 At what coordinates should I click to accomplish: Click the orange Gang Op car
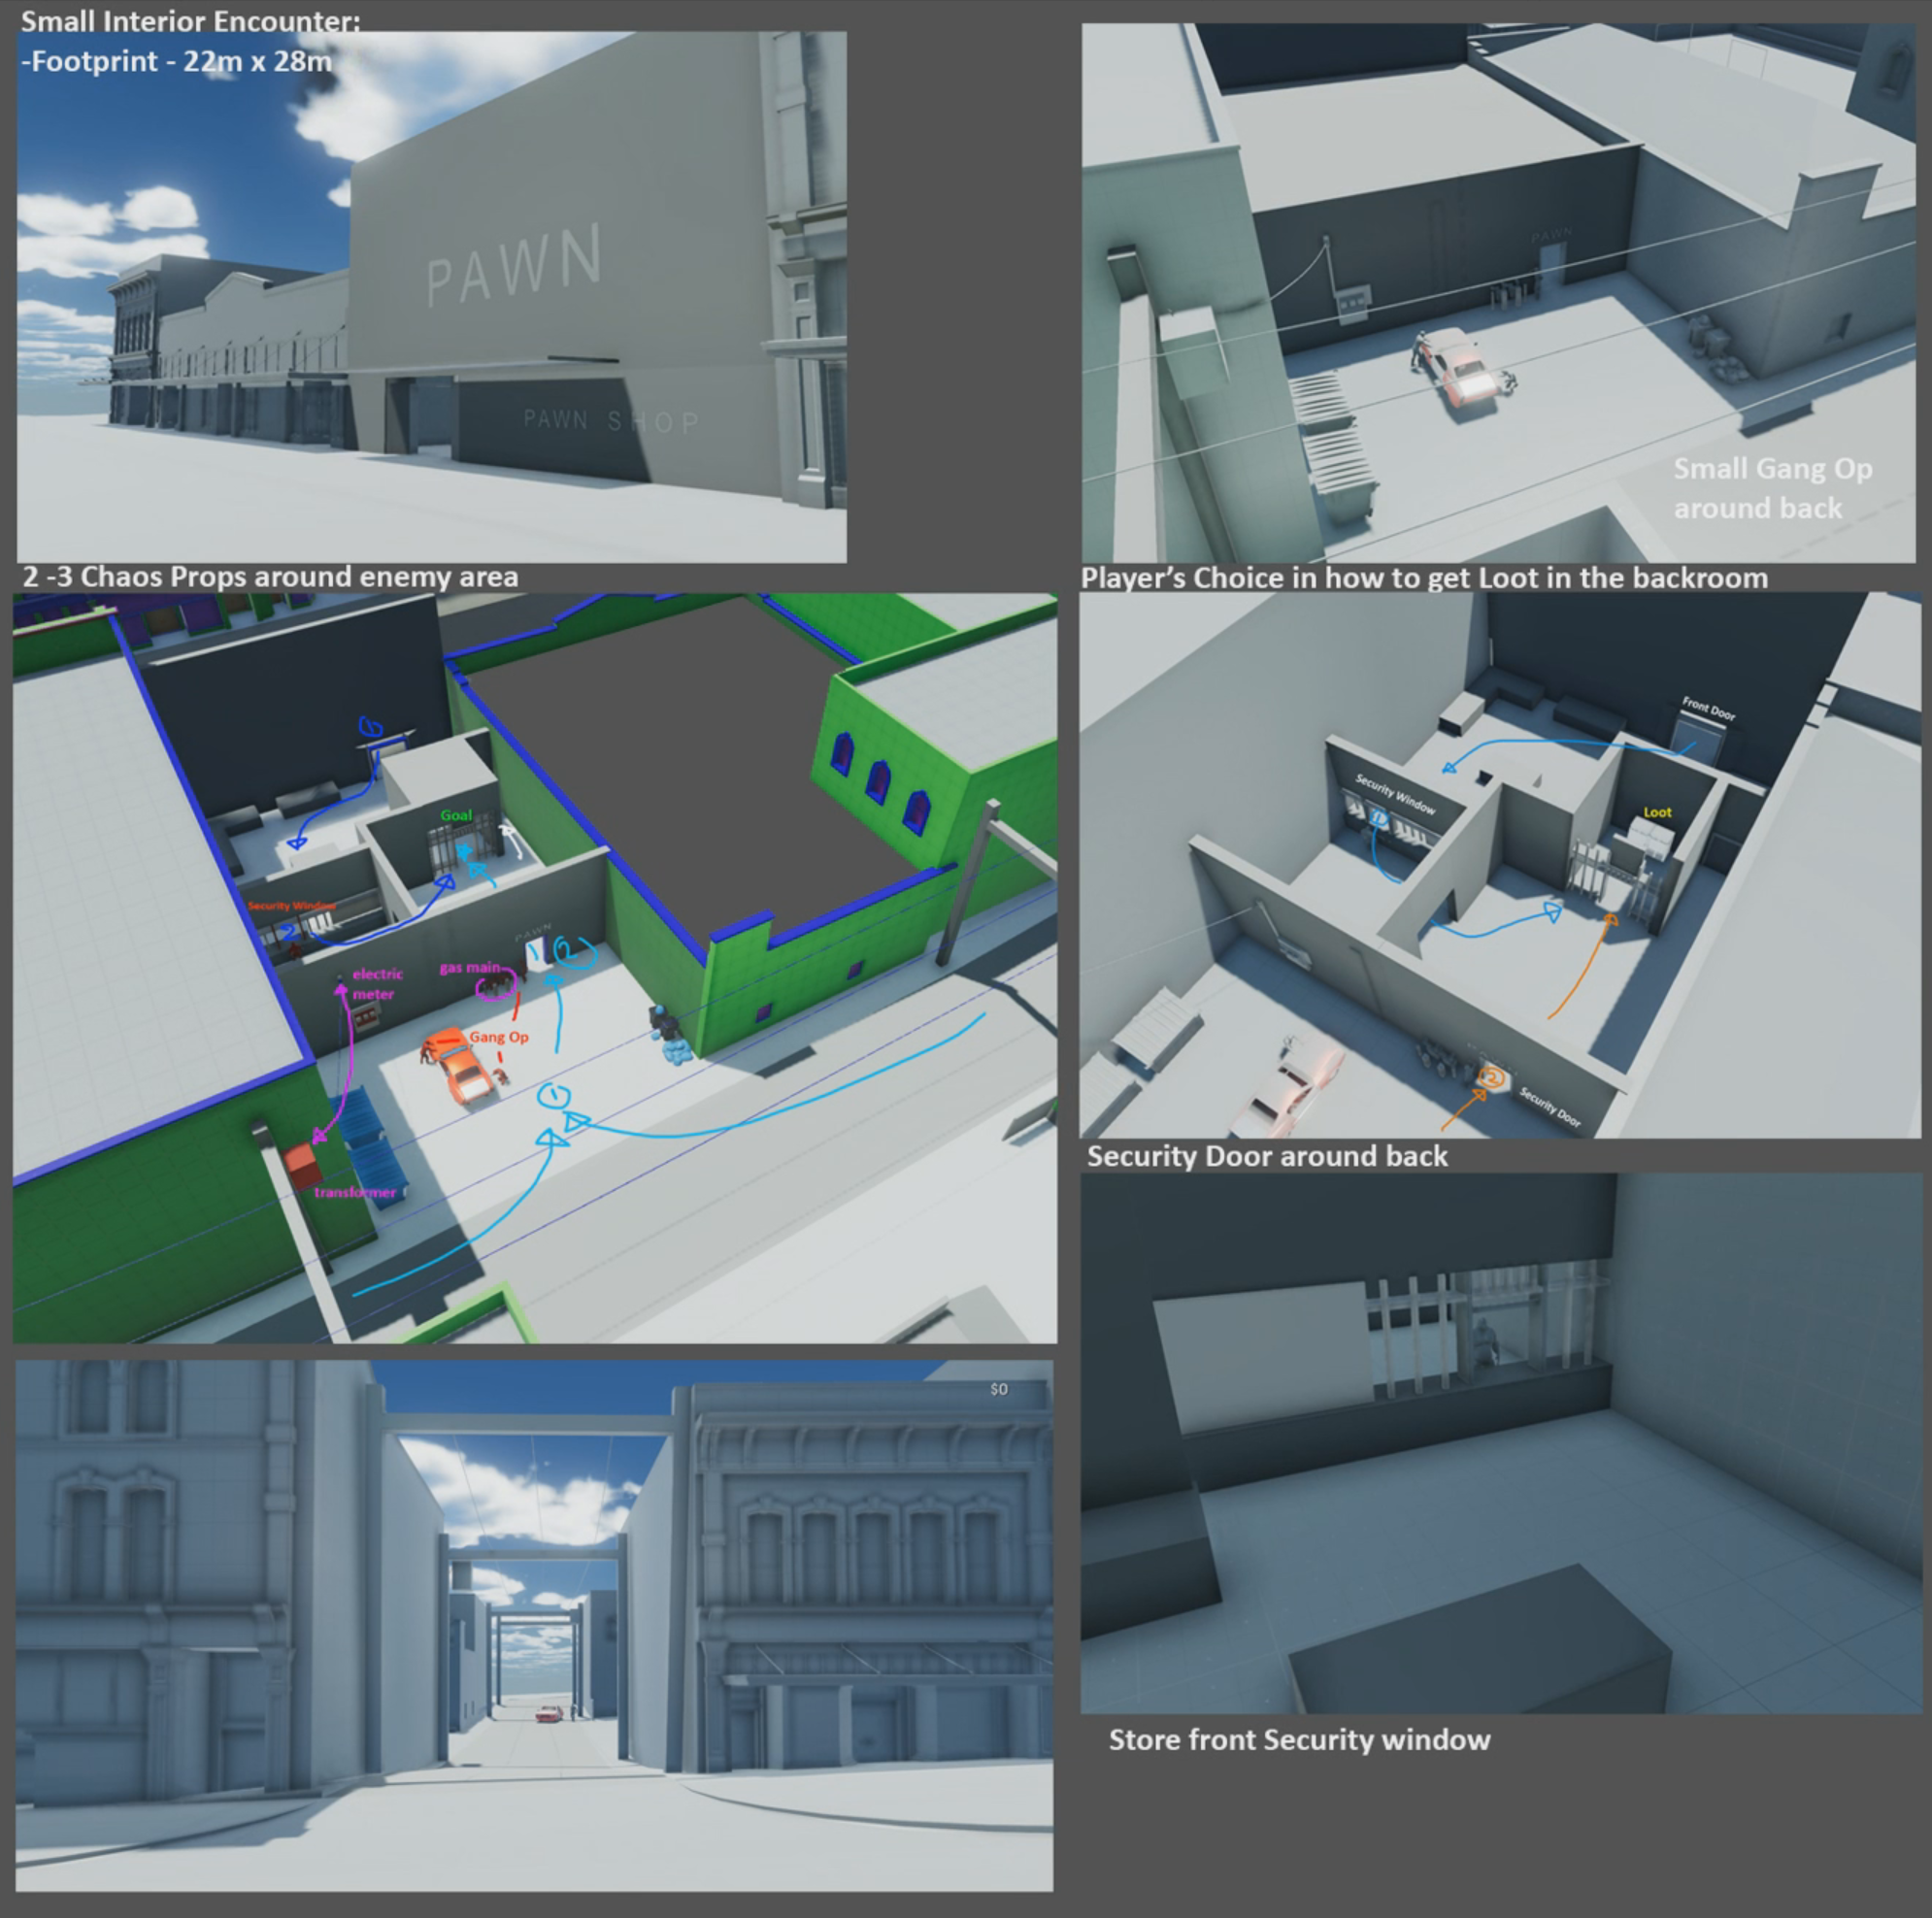tap(462, 1067)
